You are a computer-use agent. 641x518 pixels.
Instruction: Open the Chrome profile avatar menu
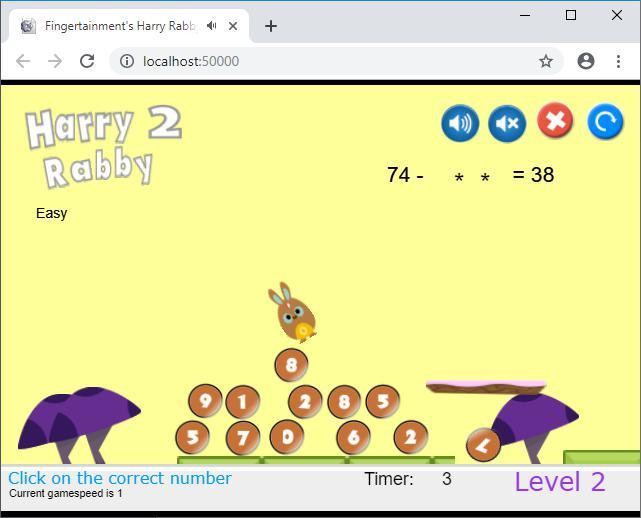pos(585,61)
